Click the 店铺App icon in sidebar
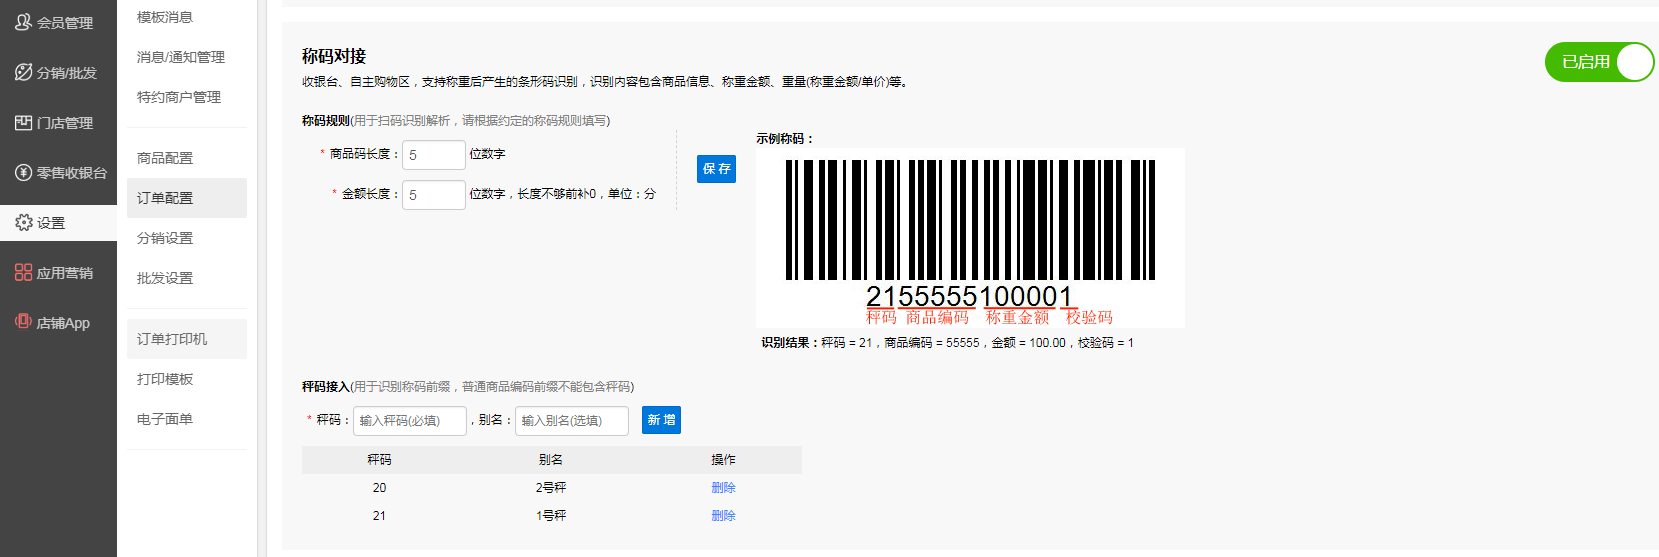This screenshot has width=1659, height=557. pyautogui.click(x=23, y=322)
